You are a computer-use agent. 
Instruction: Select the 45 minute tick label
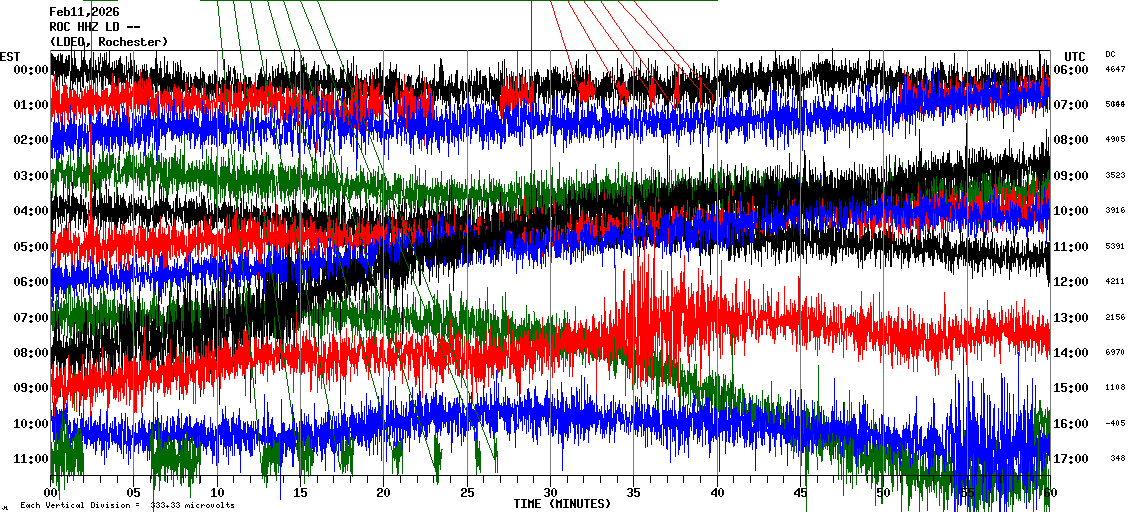point(800,493)
